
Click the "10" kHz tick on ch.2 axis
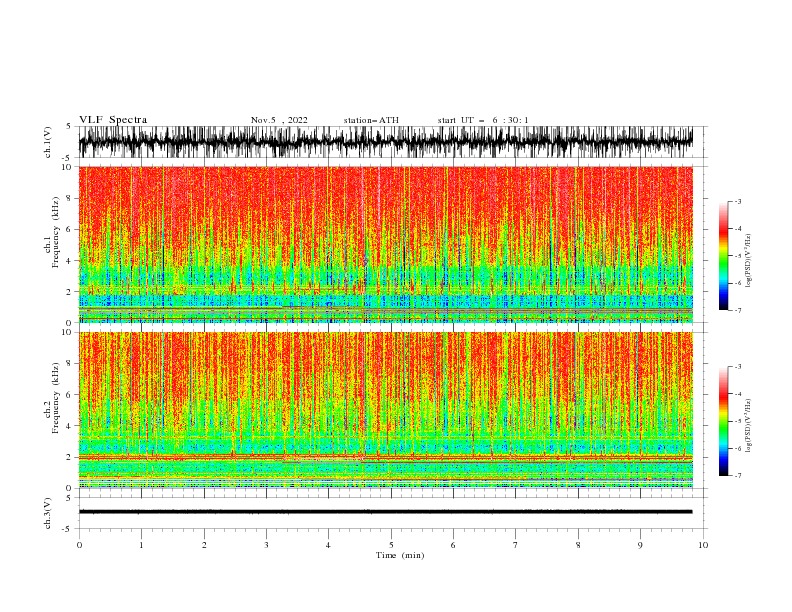(68, 332)
